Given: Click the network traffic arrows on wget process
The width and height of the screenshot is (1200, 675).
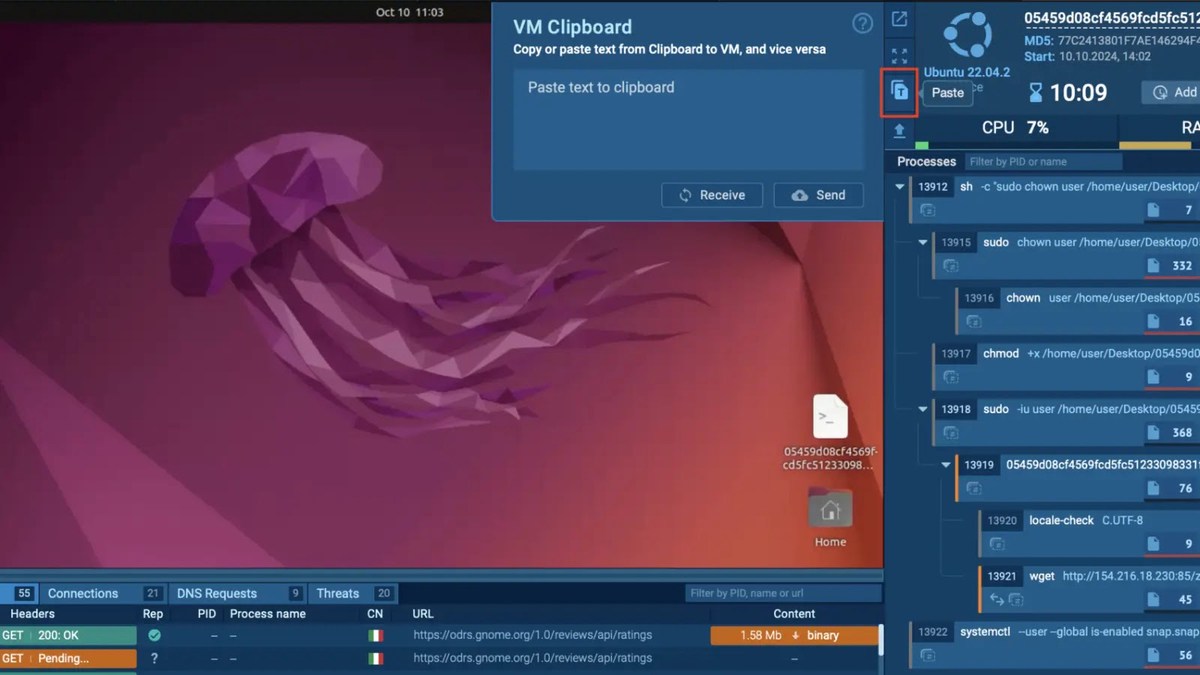Looking at the screenshot, I should tap(998, 599).
